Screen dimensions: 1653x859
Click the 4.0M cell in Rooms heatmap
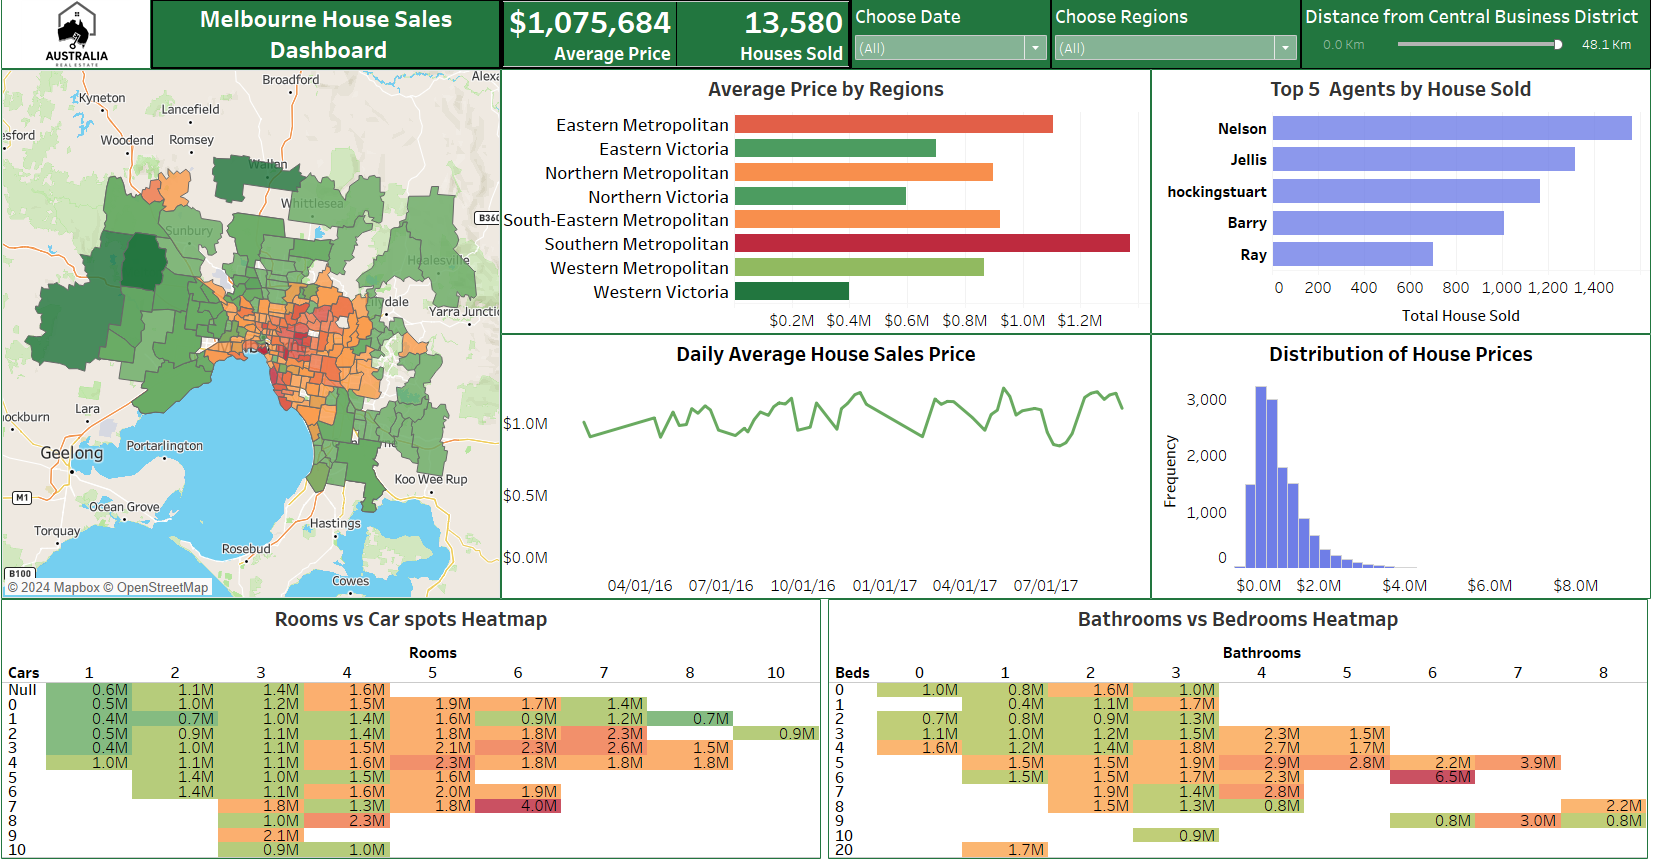[x=518, y=806]
